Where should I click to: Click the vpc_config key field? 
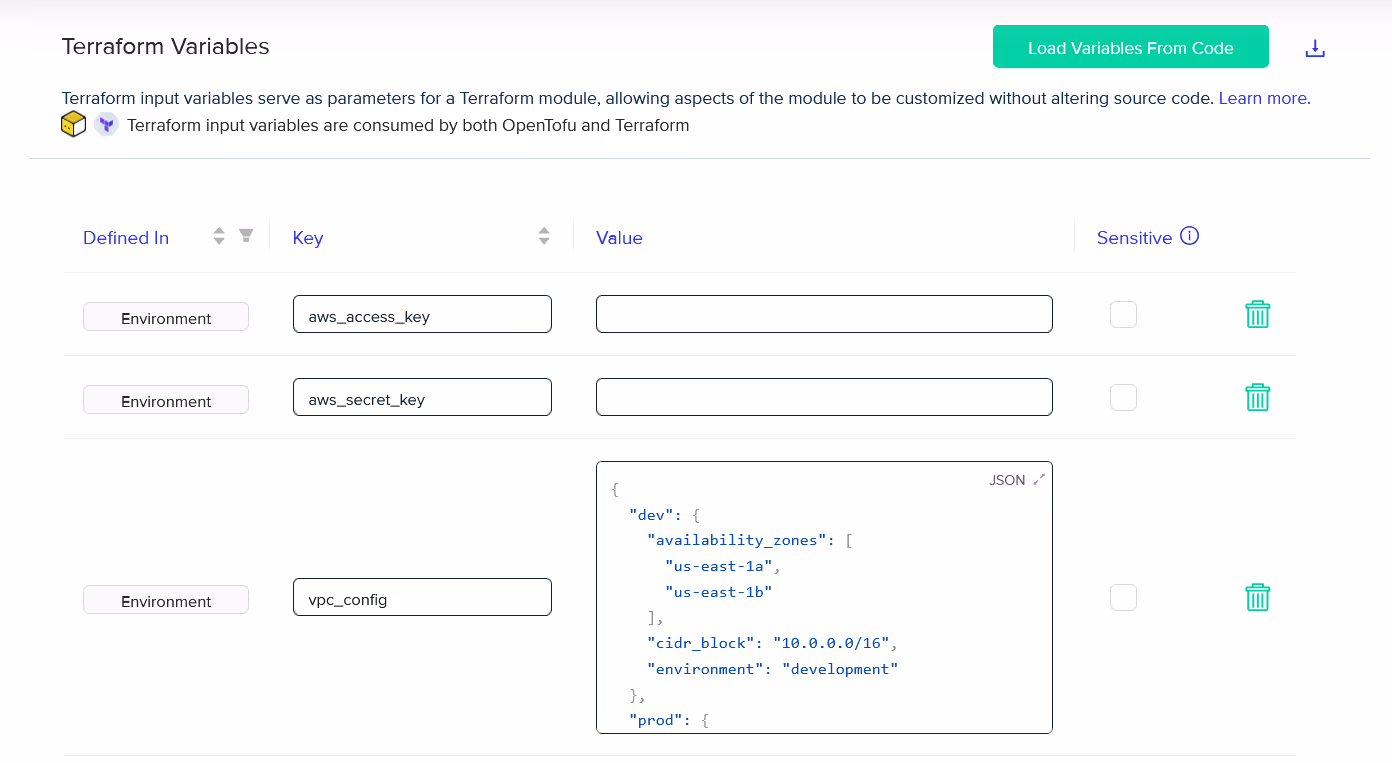pos(422,597)
